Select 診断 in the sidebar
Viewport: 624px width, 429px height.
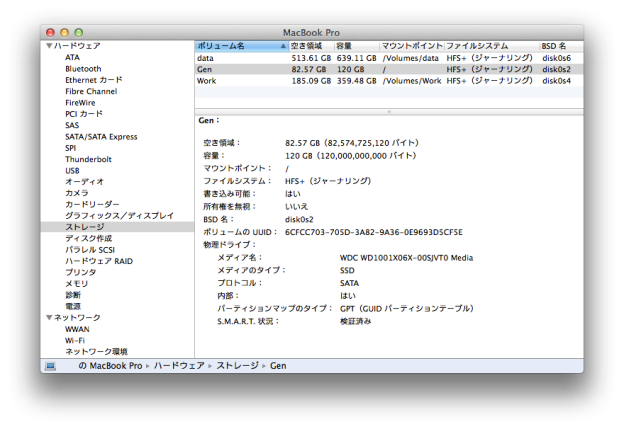pyautogui.click(x=73, y=295)
